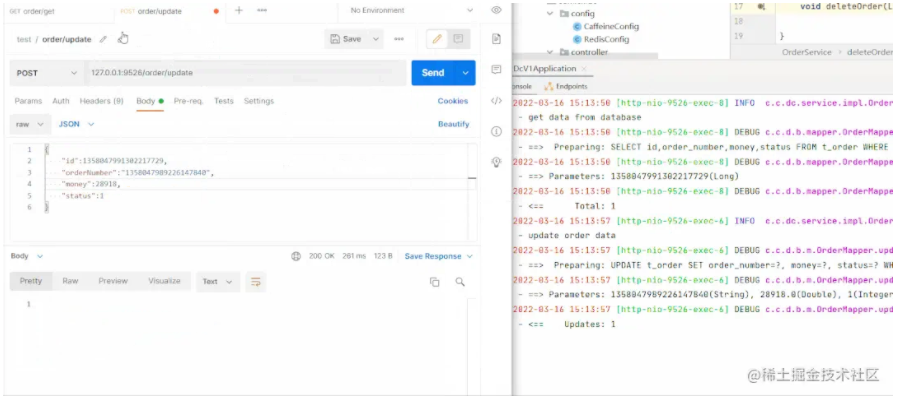Click the "money":28918 line in body editor
The width and height of the screenshot is (917, 398).
coord(91,184)
